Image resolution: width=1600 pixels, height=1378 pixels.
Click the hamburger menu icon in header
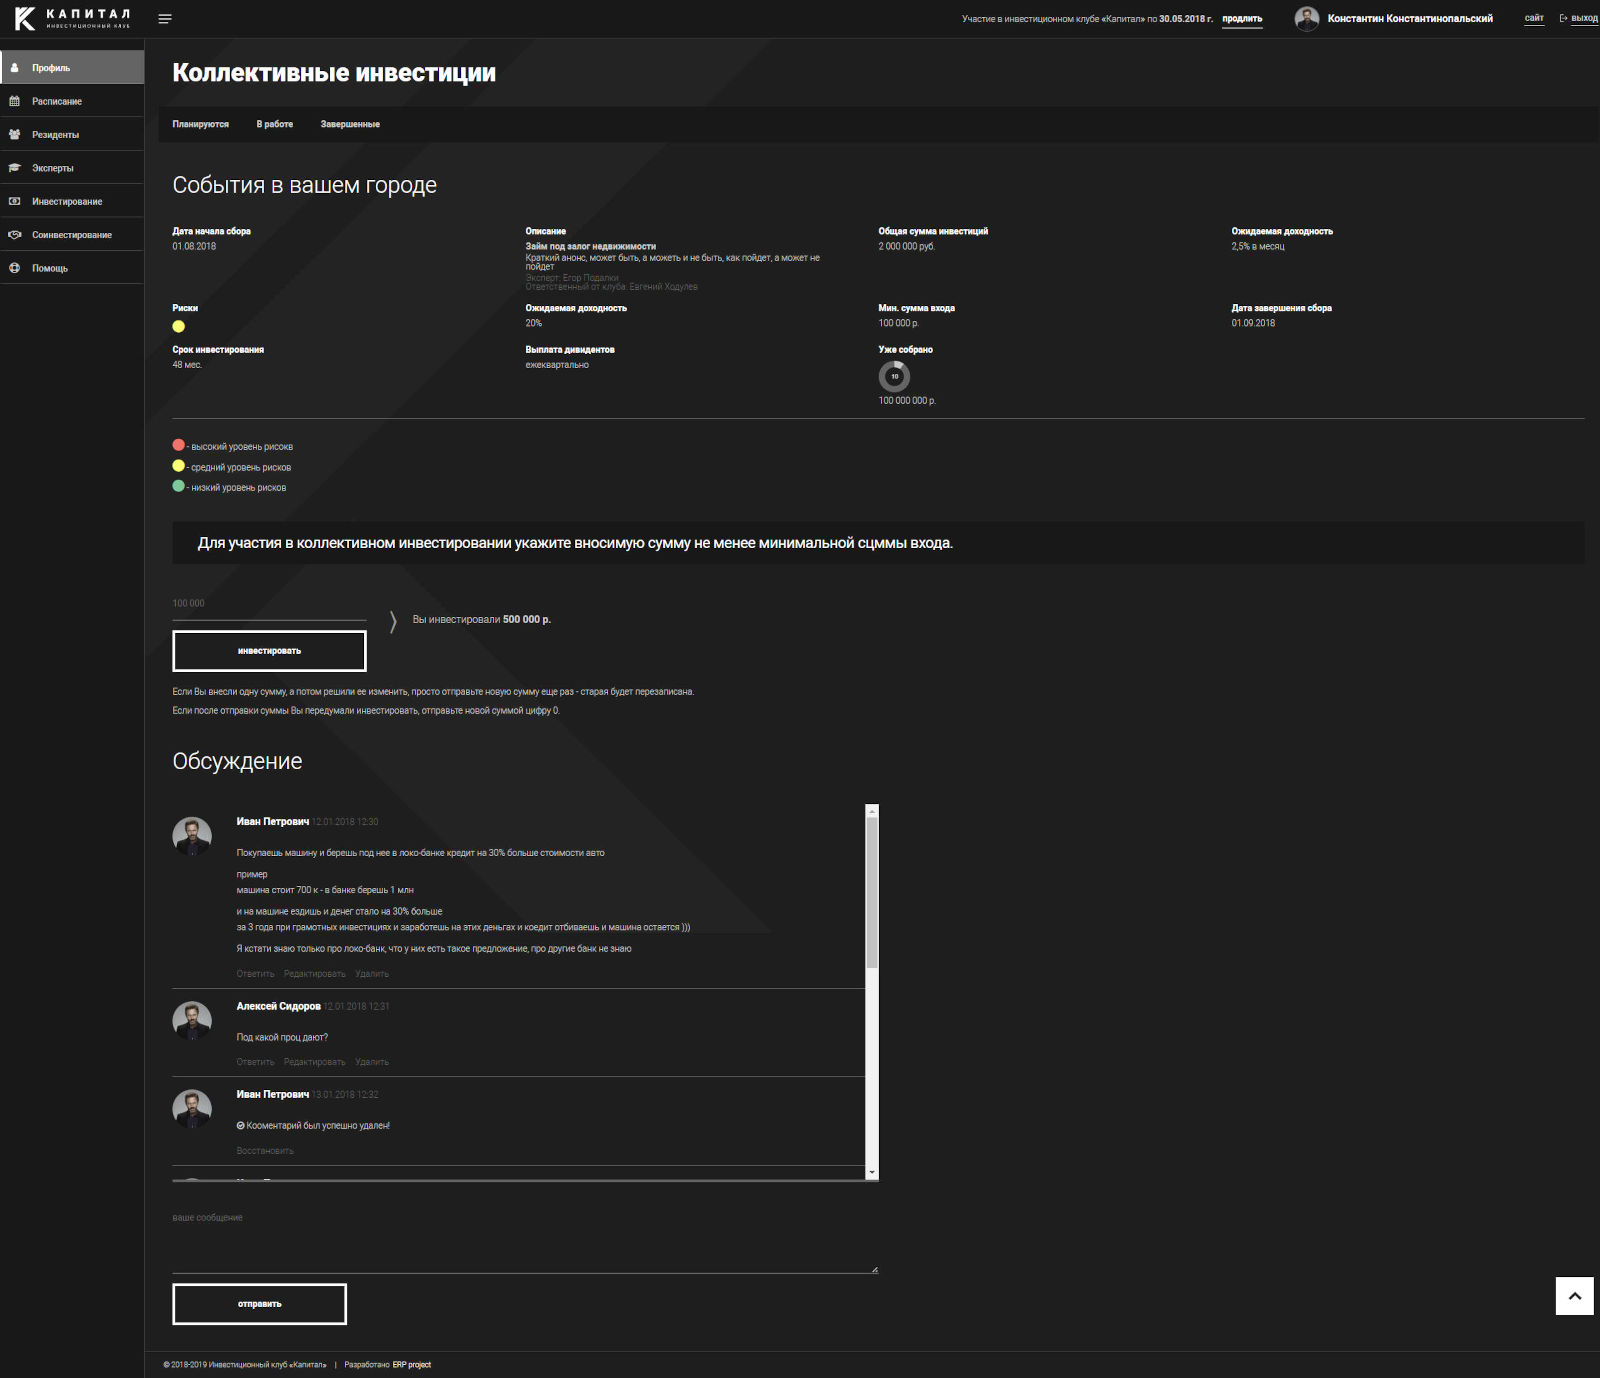pos(165,19)
